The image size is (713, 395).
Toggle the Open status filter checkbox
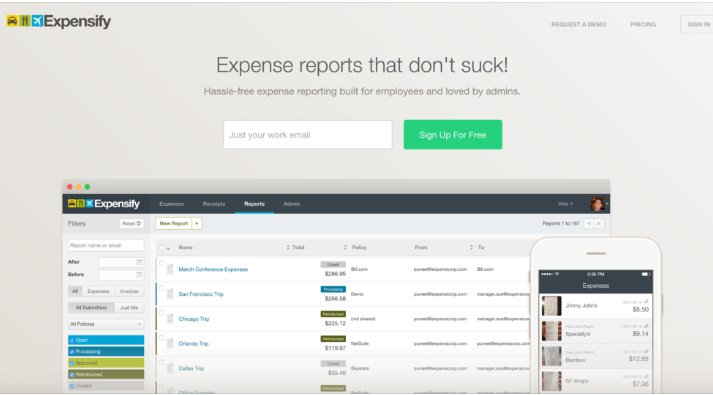point(72,340)
